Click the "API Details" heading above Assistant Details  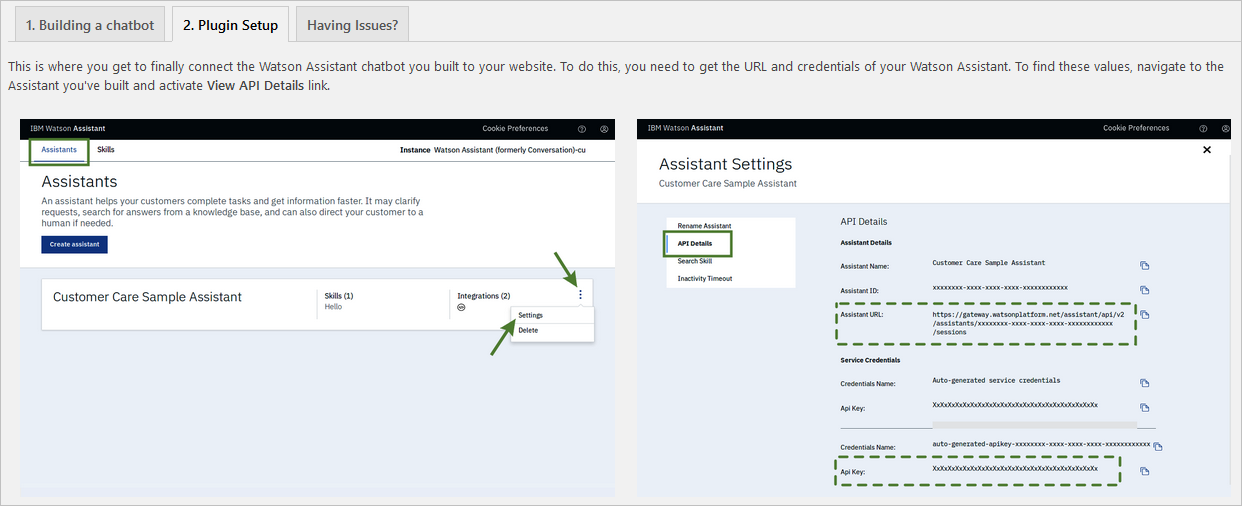(864, 222)
